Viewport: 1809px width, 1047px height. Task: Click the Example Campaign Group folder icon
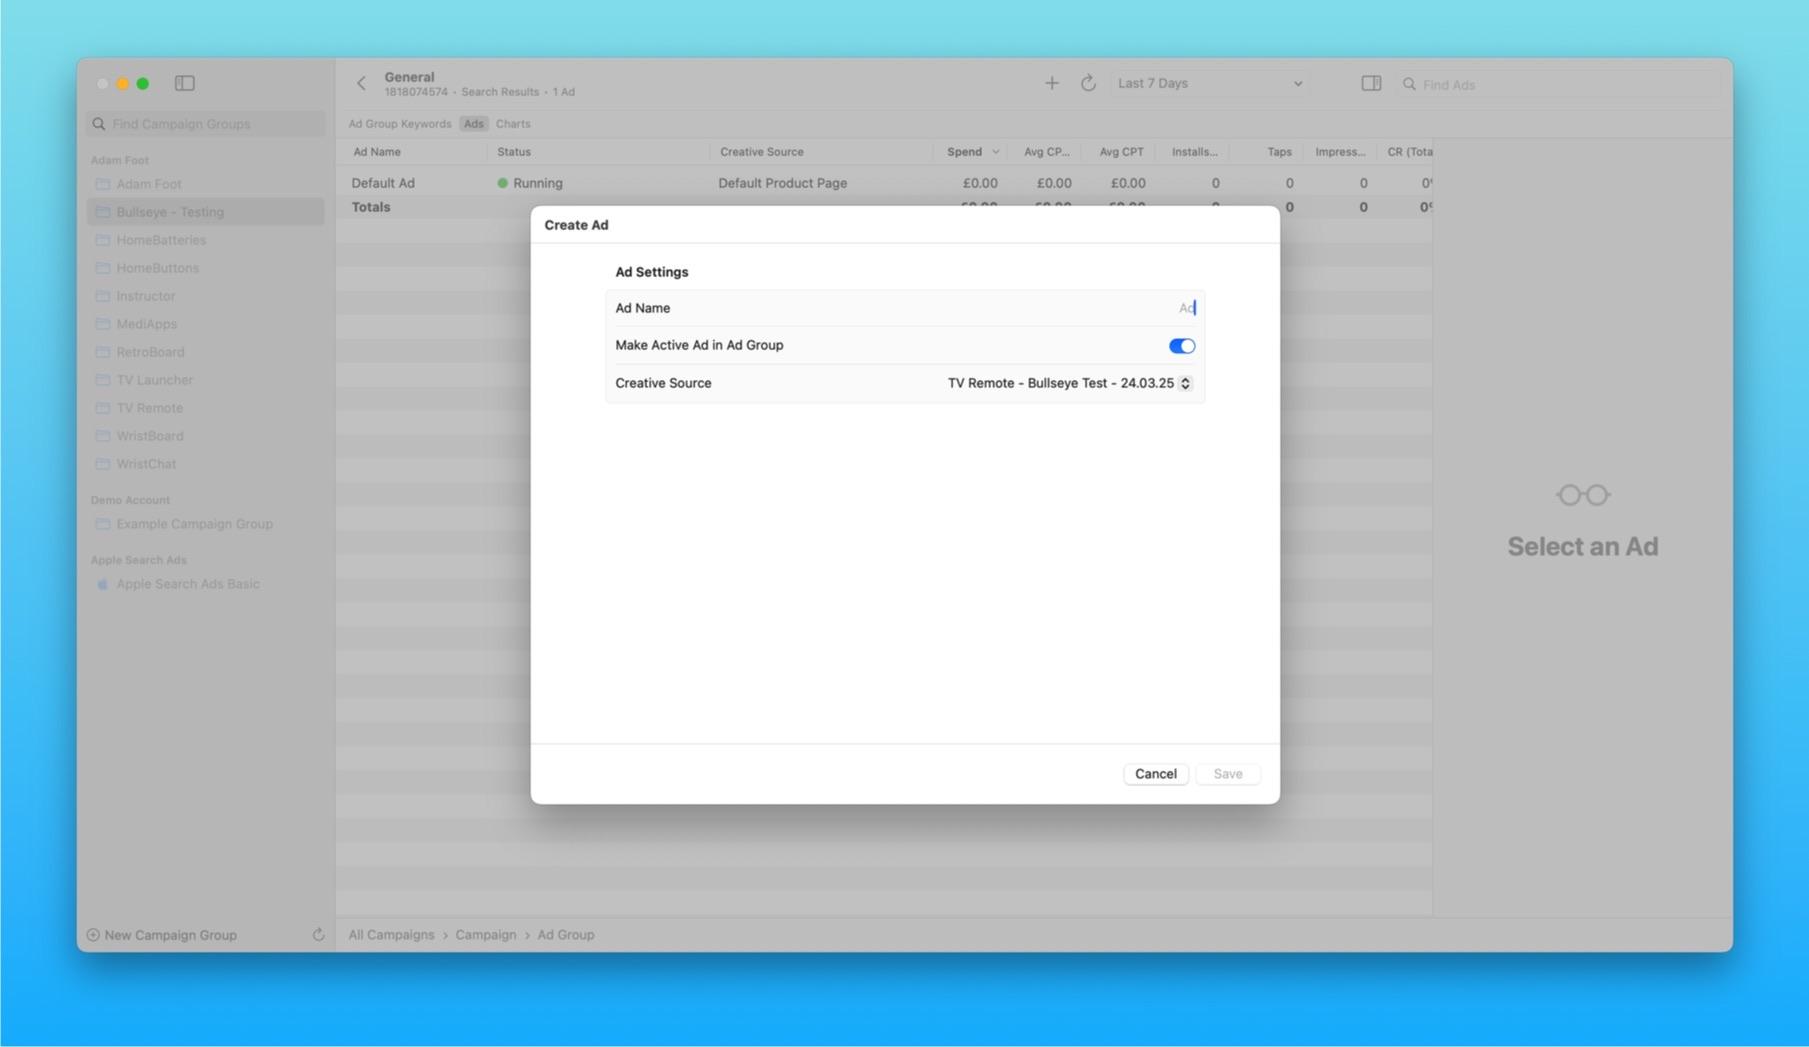point(102,524)
